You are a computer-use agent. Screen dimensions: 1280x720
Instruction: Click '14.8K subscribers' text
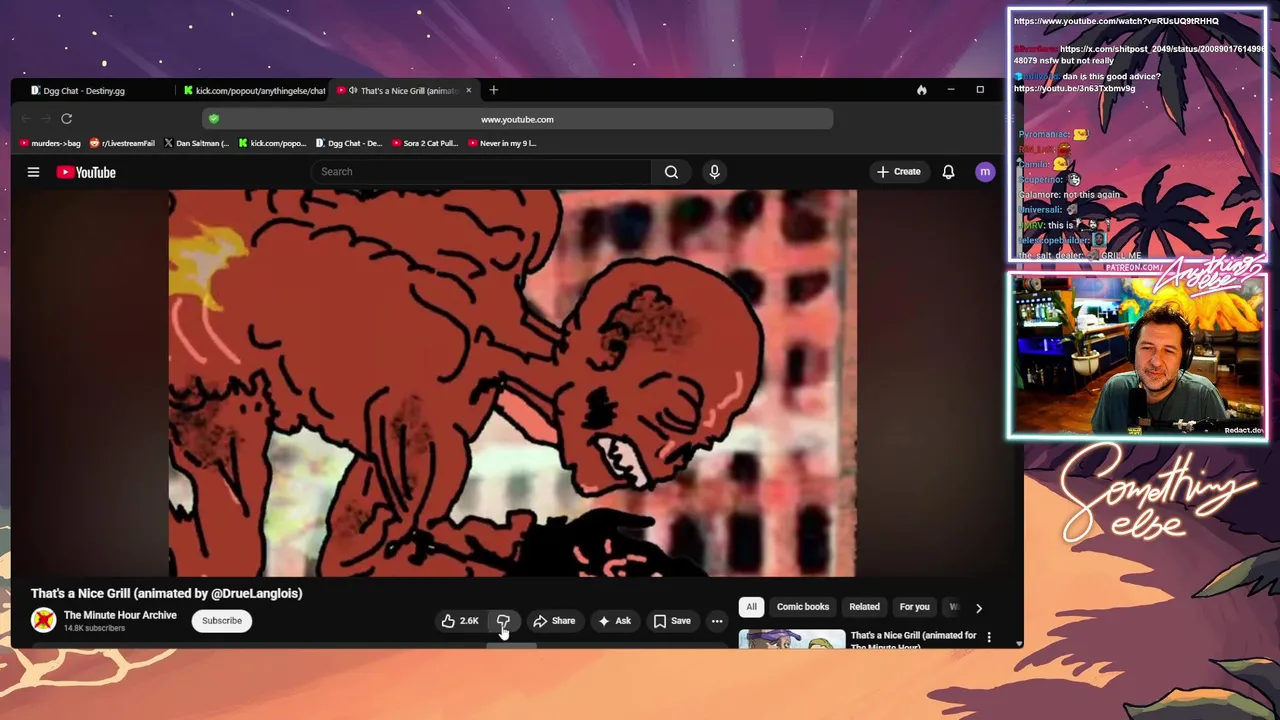tap(94, 628)
